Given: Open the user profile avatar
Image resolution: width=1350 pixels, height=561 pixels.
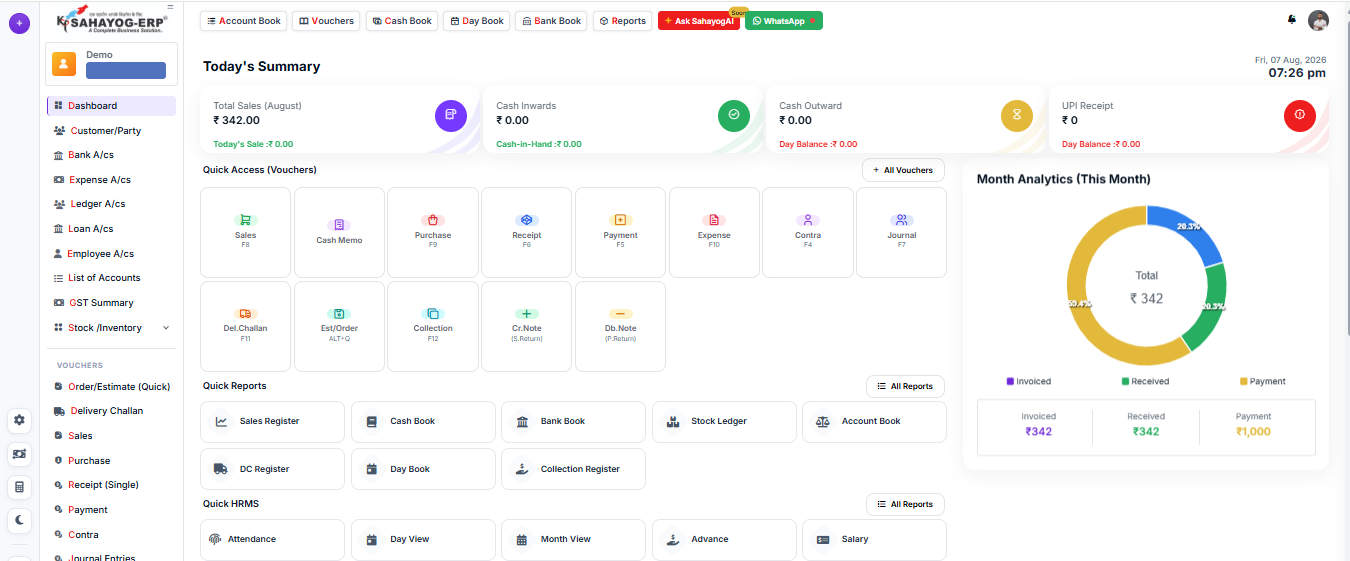Looking at the screenshot, I should [1319, 20].
